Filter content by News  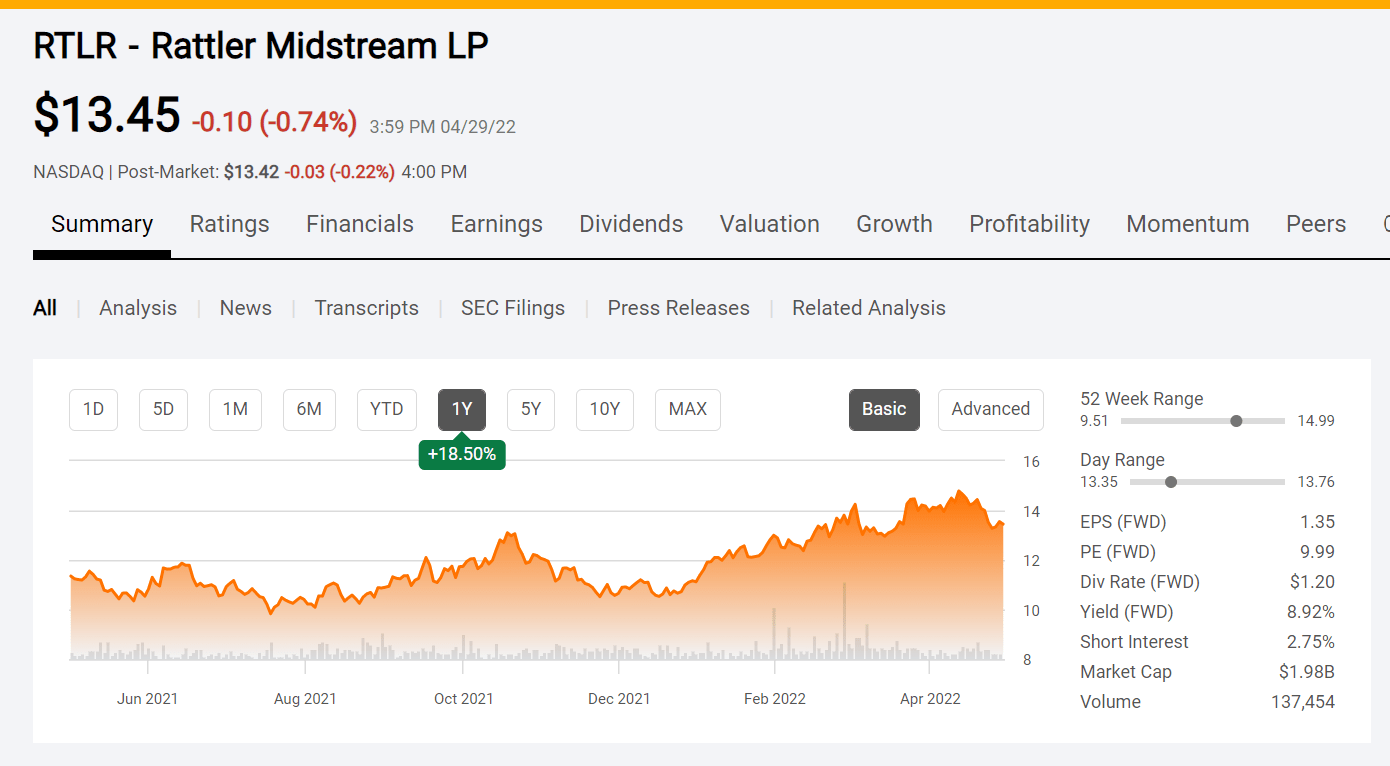[246, 308]
